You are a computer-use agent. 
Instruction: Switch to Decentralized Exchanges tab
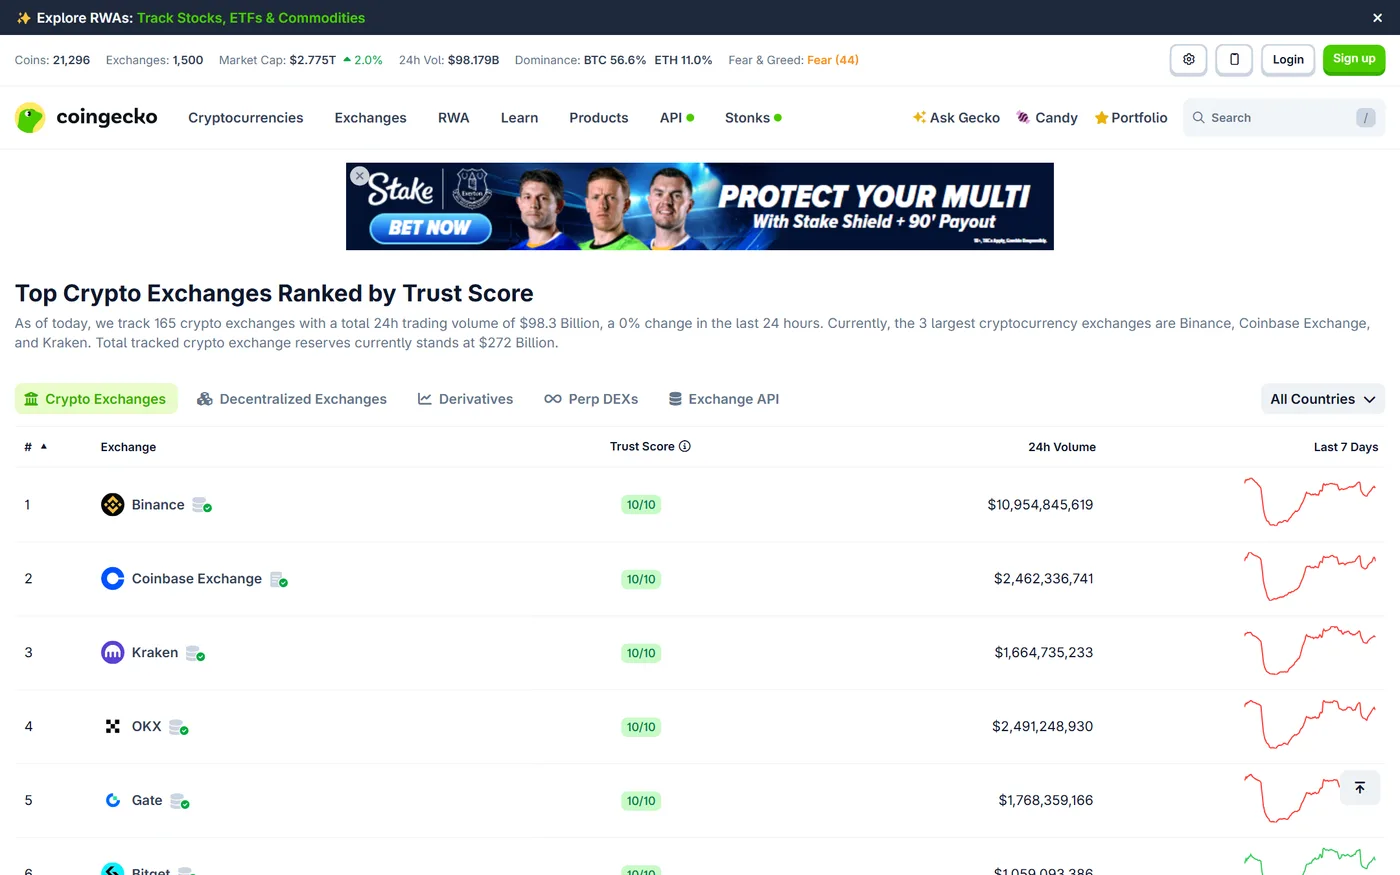[x=292, y=399]
